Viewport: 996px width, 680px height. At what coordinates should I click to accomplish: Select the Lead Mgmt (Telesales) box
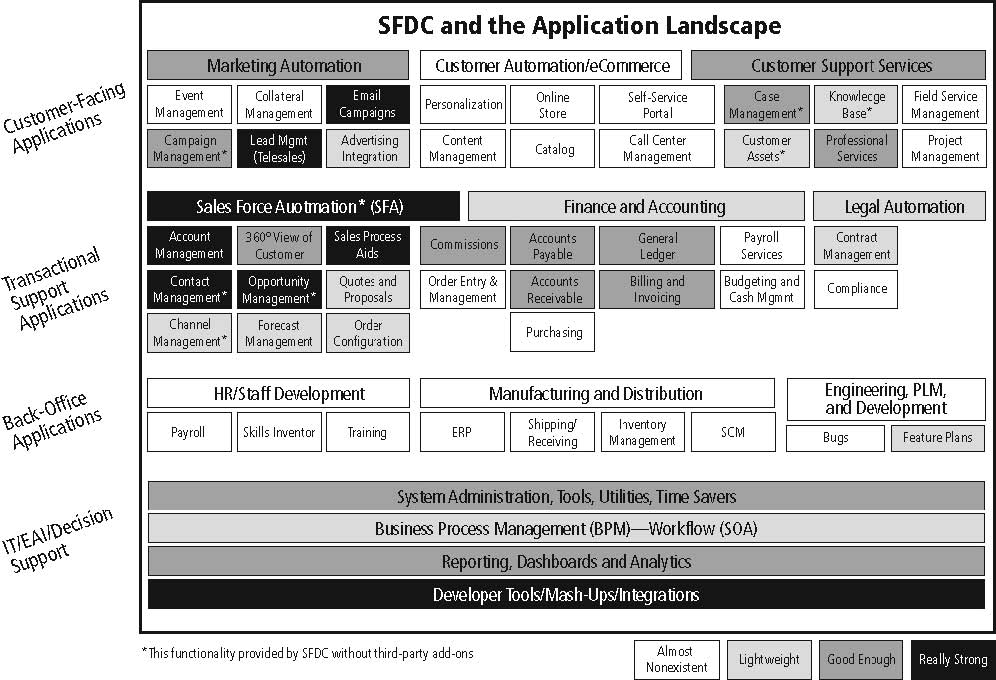(278, 149)
